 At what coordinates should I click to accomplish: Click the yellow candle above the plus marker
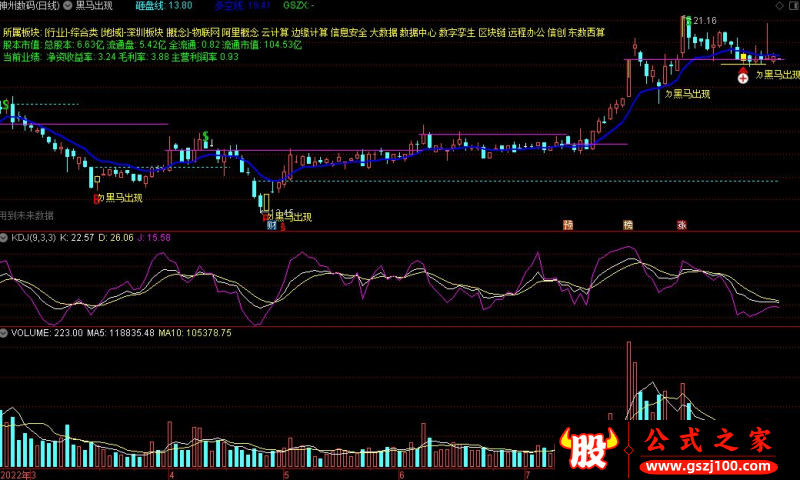[743, 57]
